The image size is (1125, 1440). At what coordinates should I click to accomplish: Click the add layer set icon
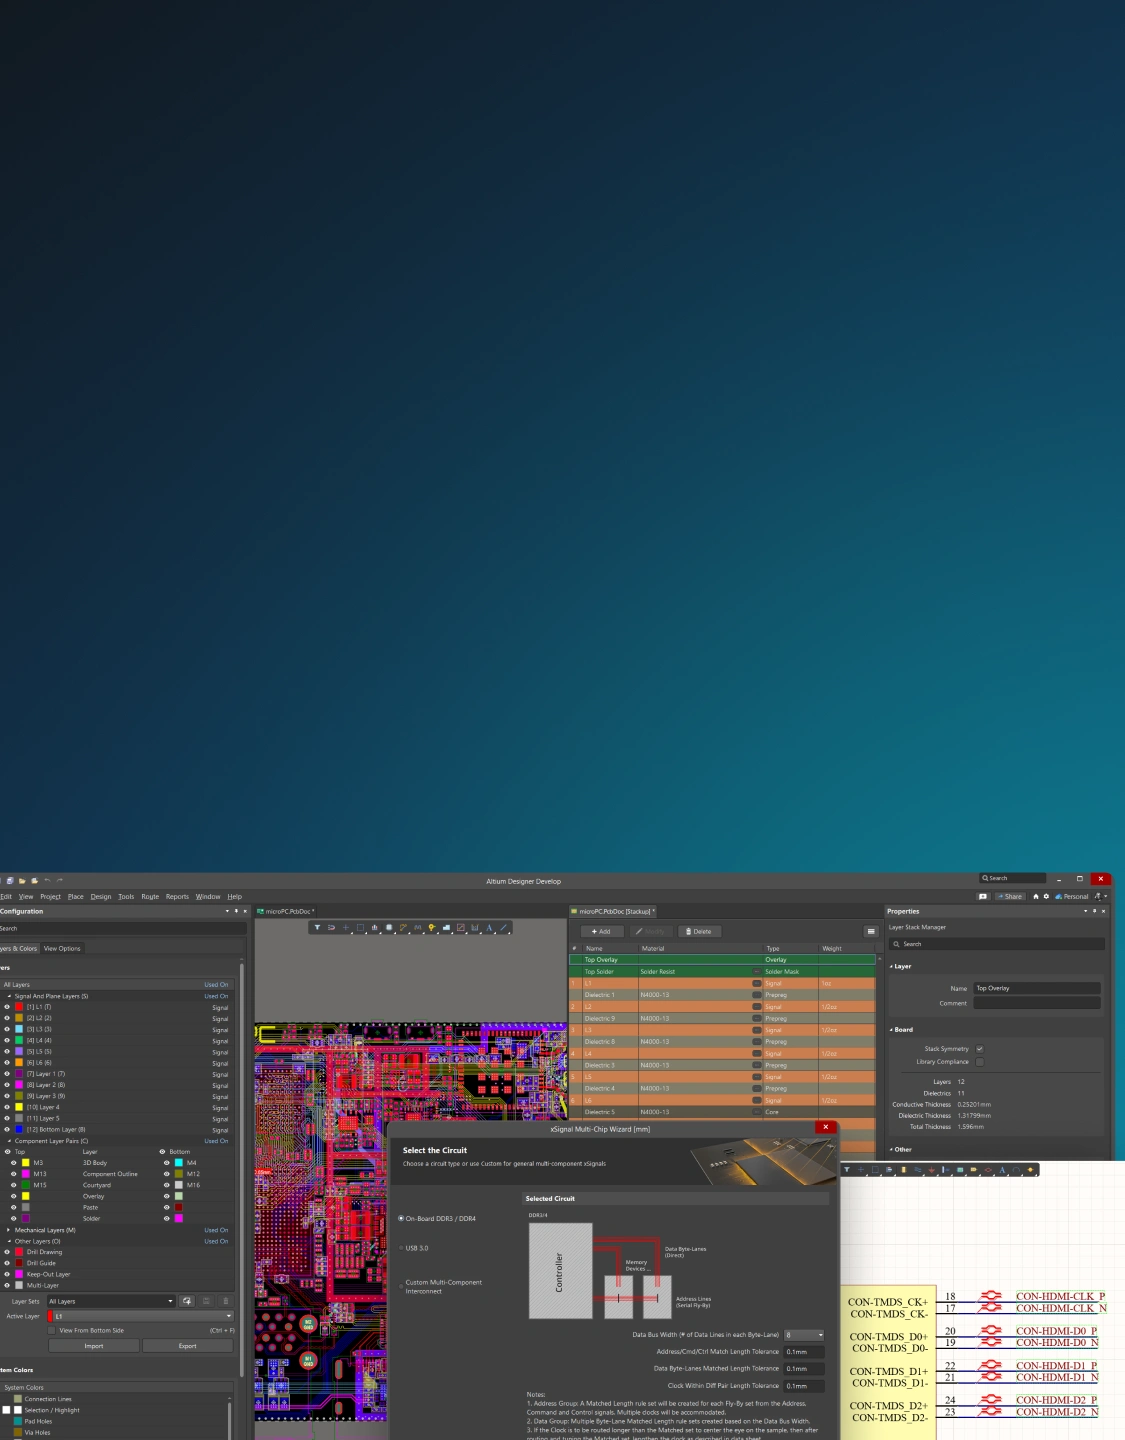[187, 1301]
